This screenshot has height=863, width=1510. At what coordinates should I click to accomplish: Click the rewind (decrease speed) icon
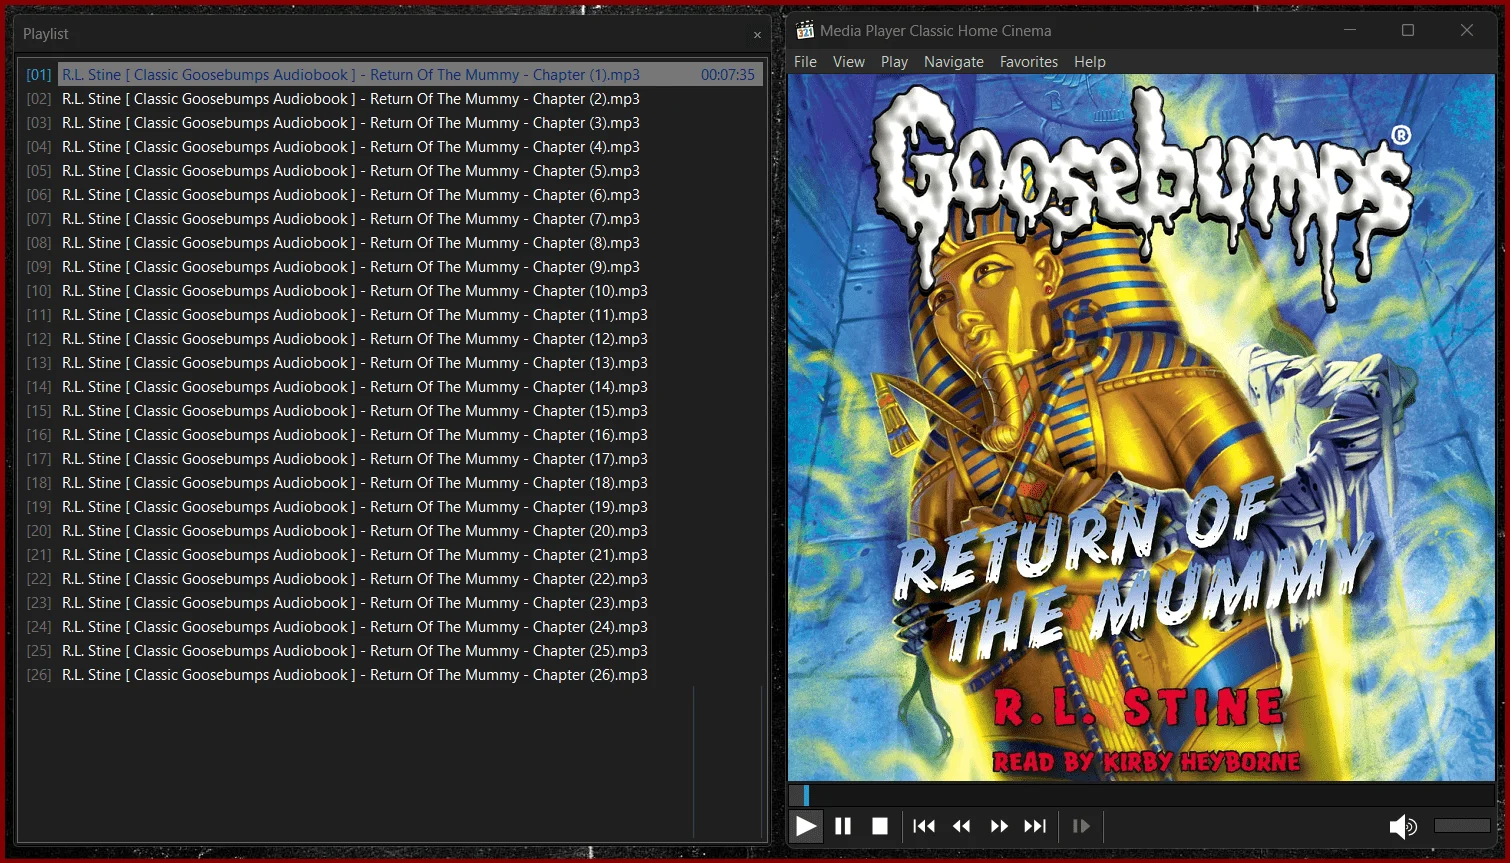tap(962, 826)
